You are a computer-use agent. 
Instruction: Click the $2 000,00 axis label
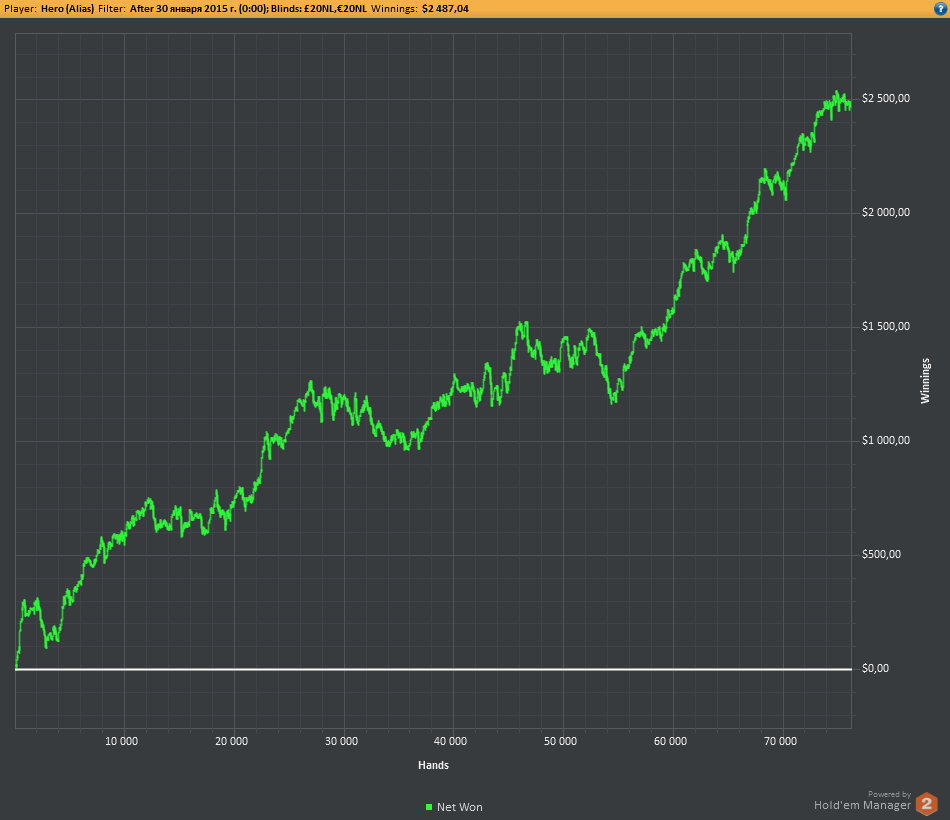click(x=886, y=213)
